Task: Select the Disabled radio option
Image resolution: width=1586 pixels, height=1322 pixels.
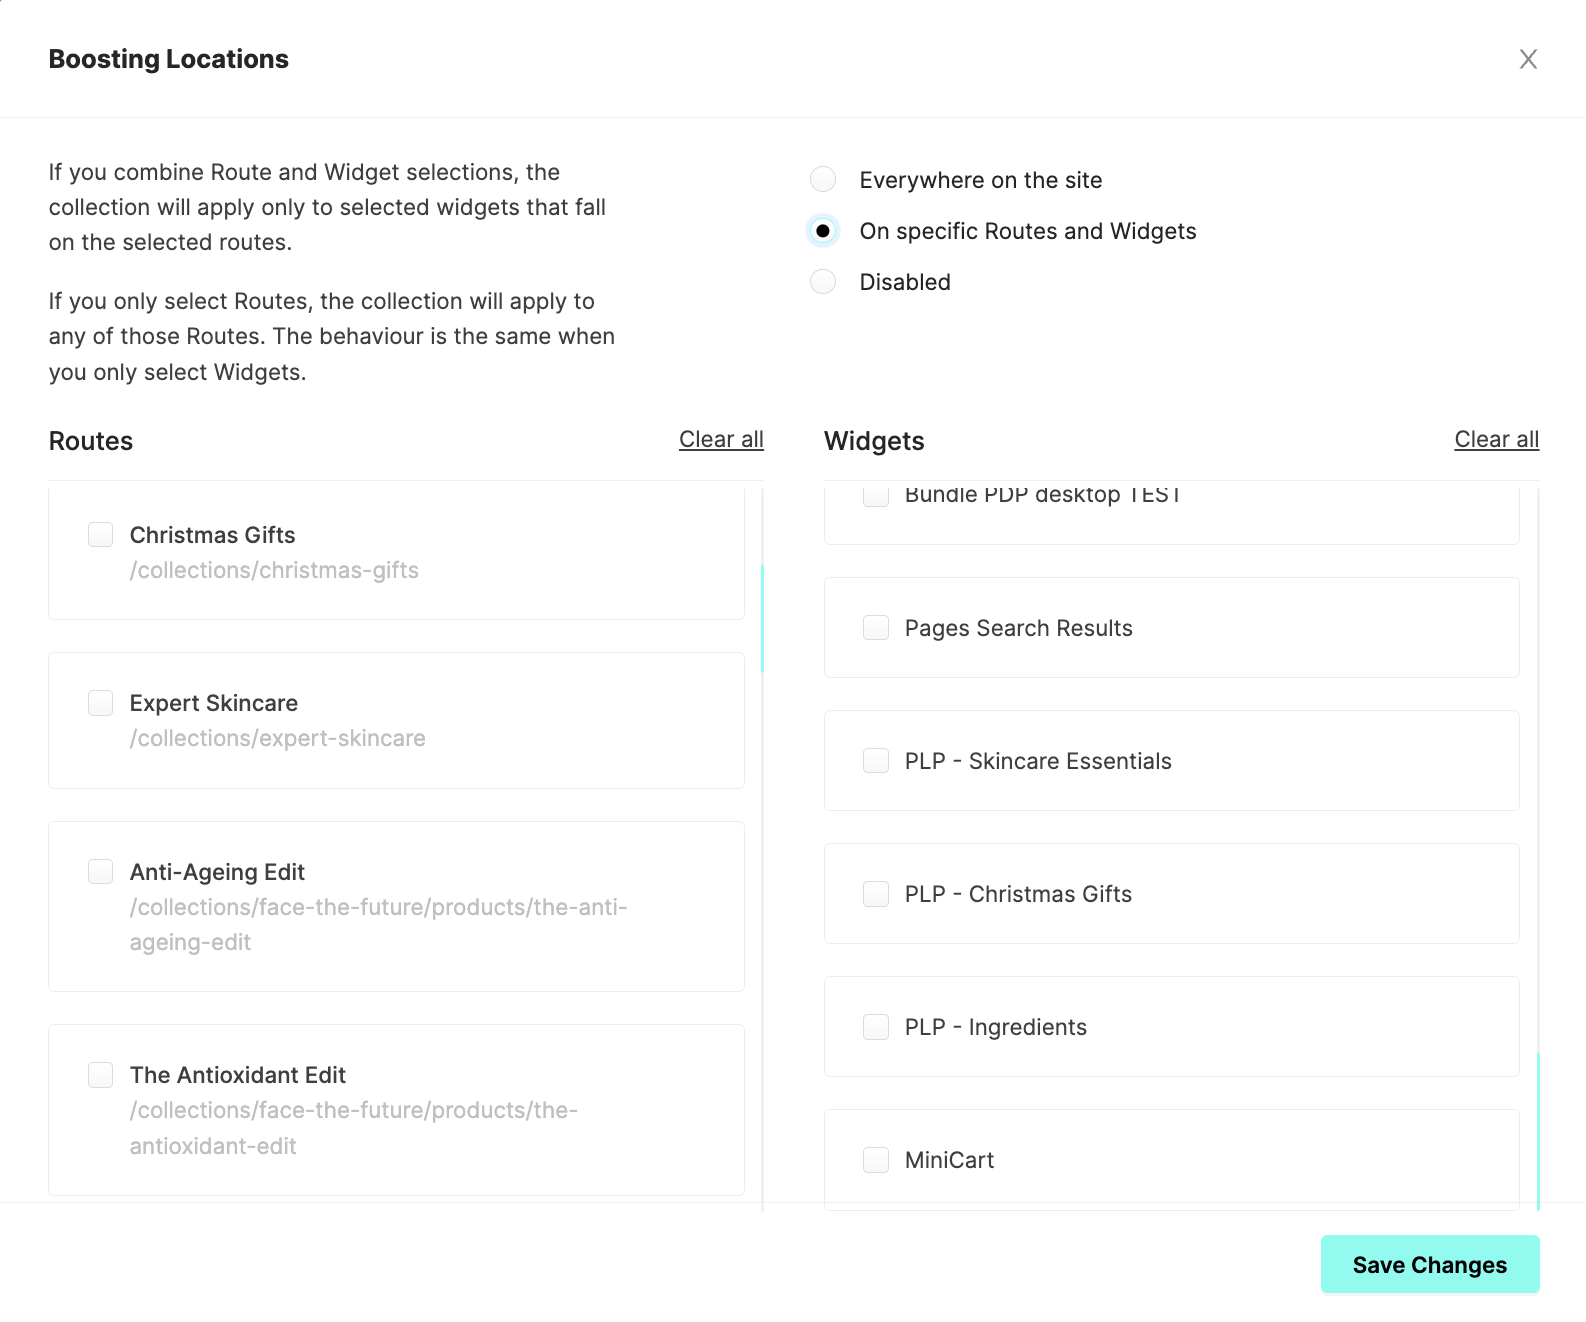Action: (823, 282)
